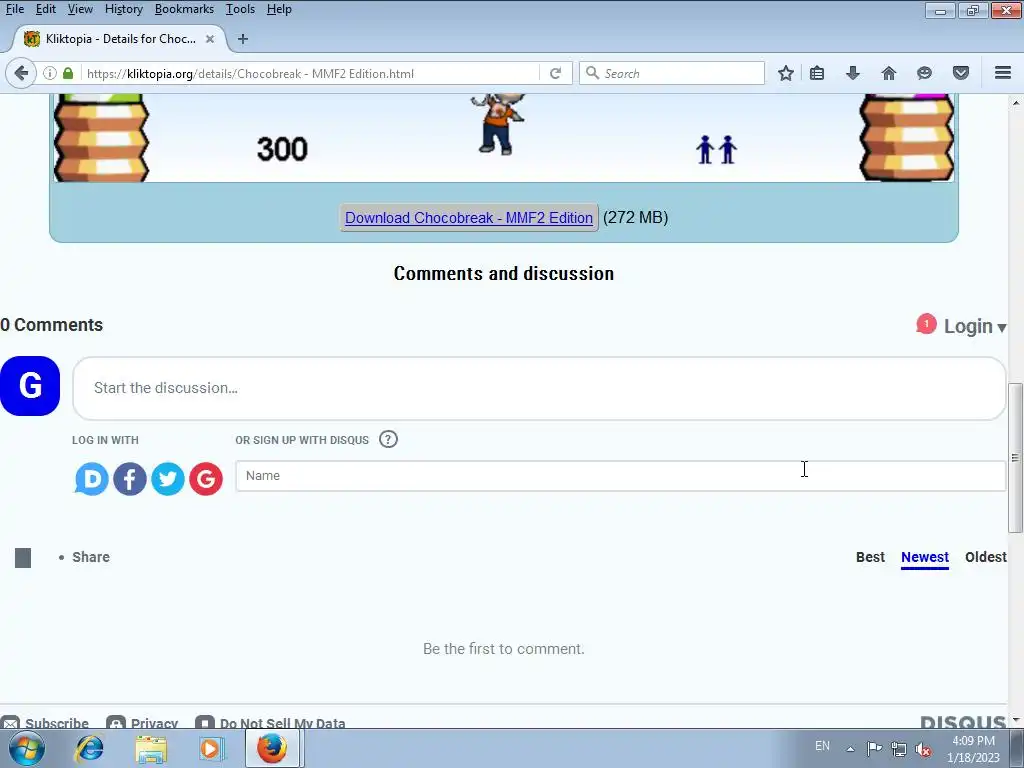Open the Pocket icon in toolbar

pyautogui.click(x=961, y=73)
